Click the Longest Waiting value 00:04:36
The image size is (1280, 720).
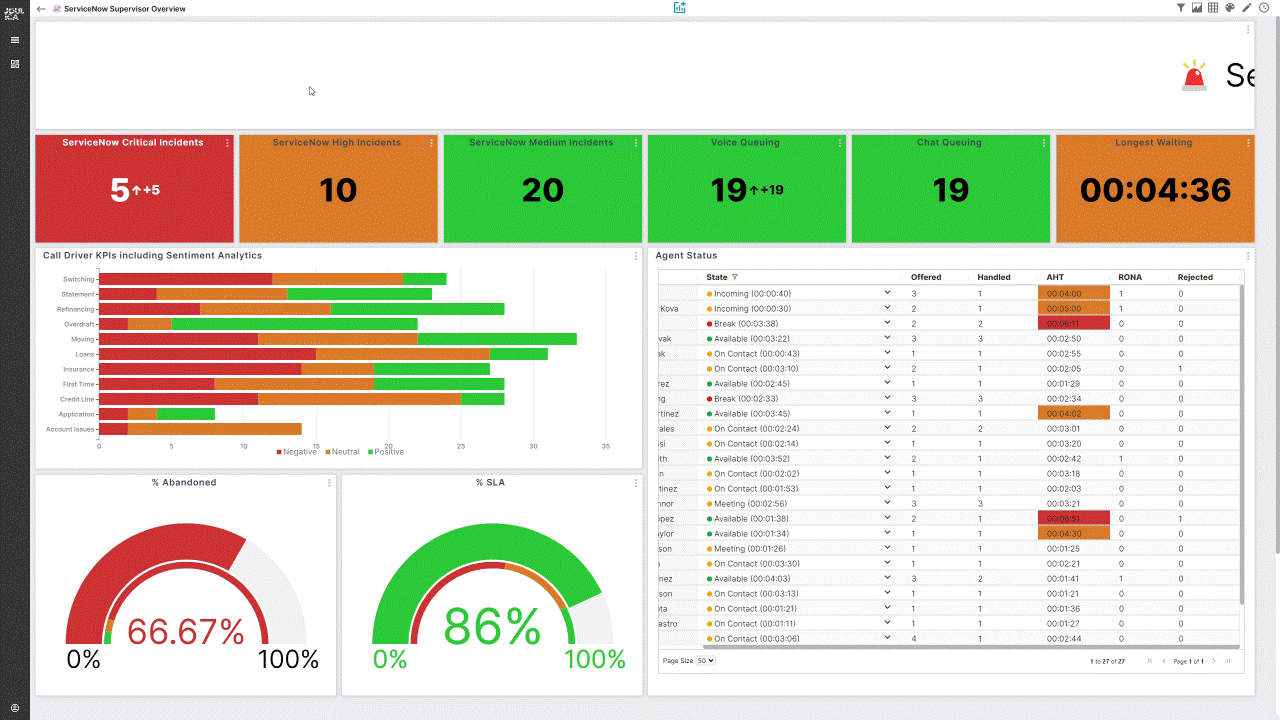pos(1155,190)
